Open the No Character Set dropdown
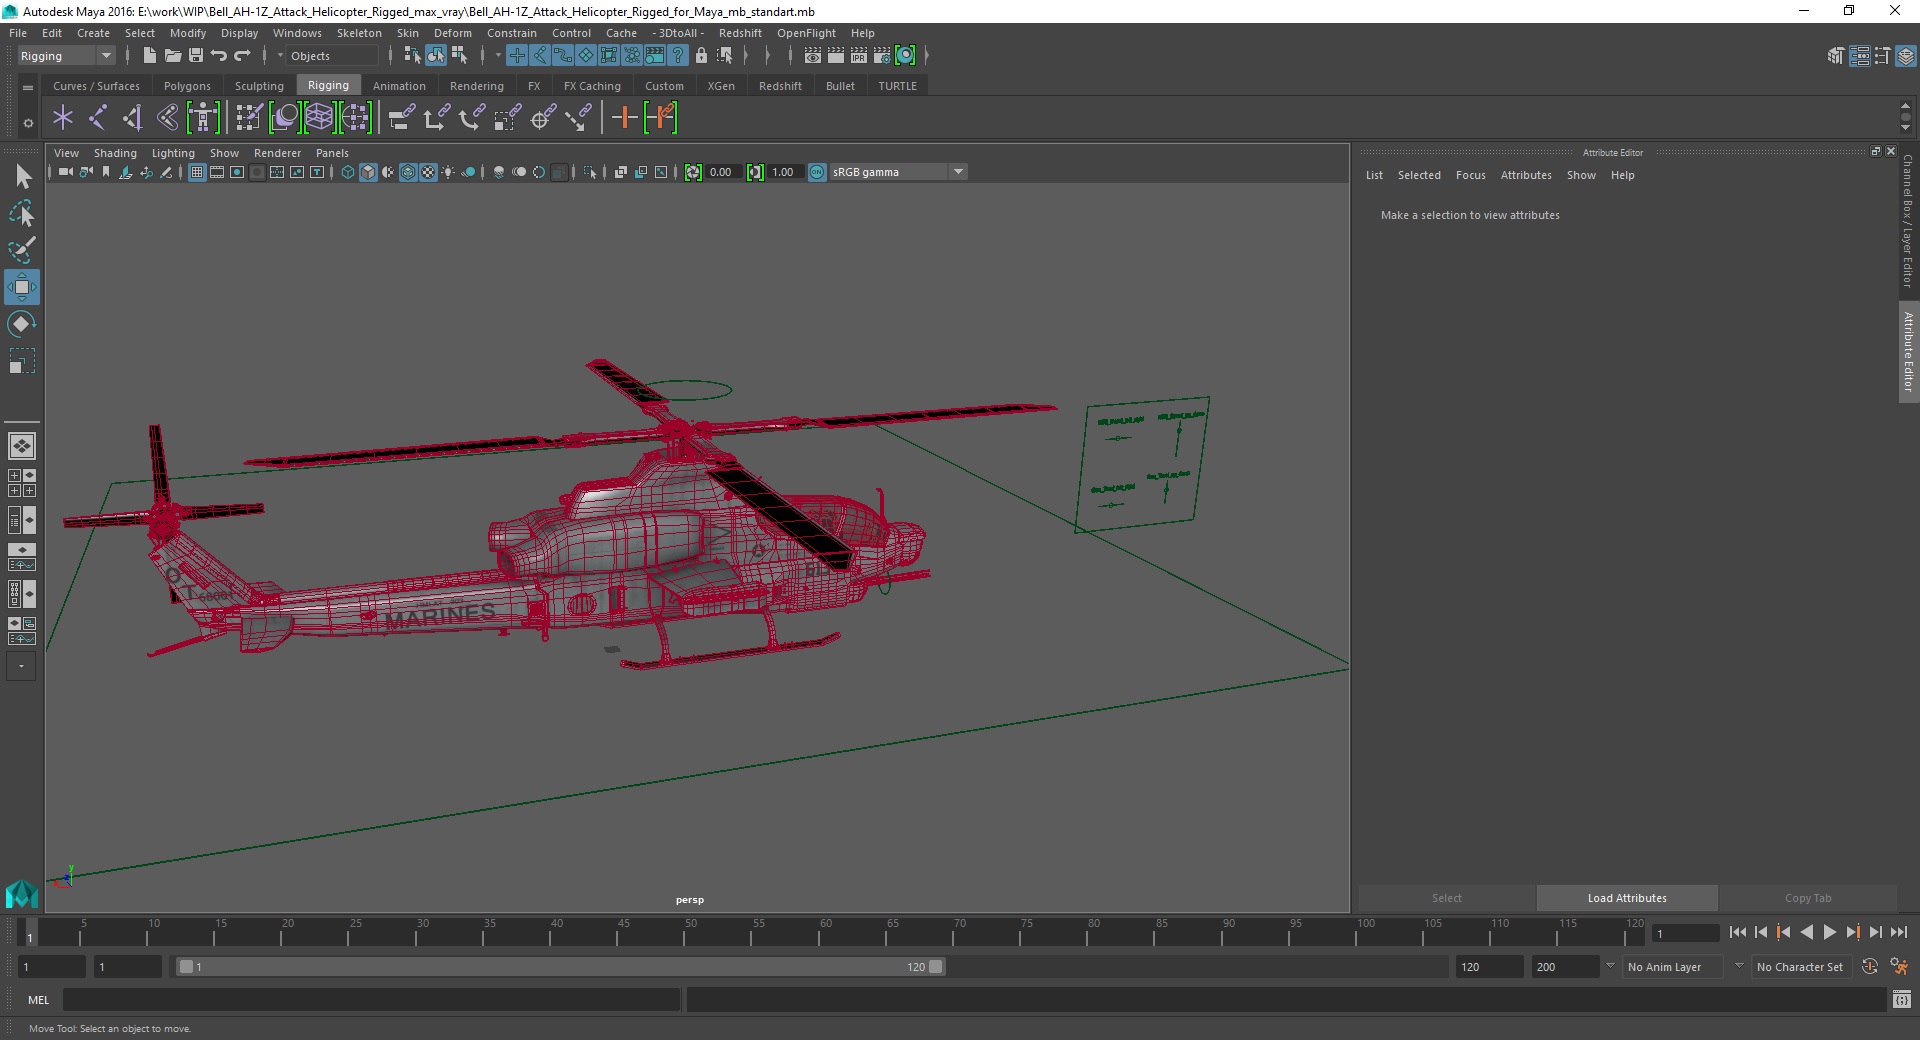 [x=1800, y=967]
